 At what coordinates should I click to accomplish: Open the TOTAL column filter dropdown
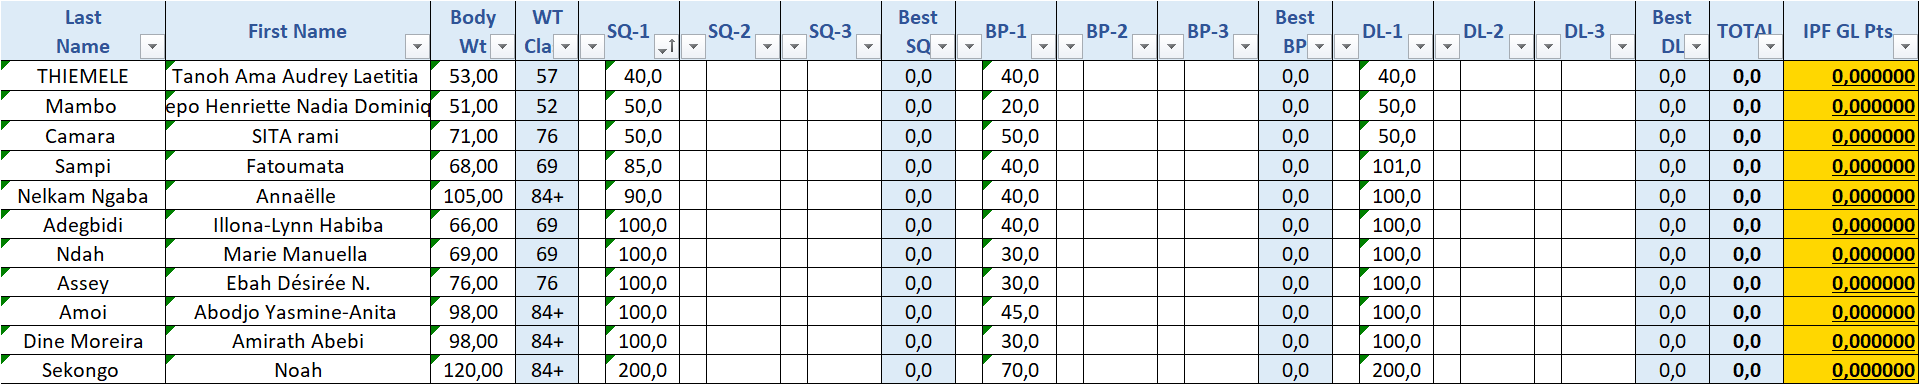click(1770, 47)
